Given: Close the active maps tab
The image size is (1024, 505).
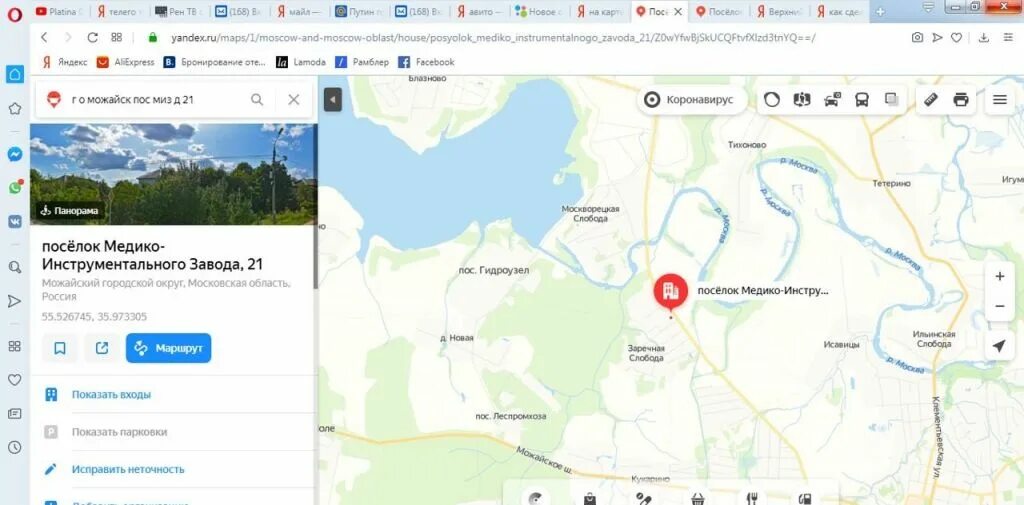Looking at the screenshot, I should click(679, 11).
